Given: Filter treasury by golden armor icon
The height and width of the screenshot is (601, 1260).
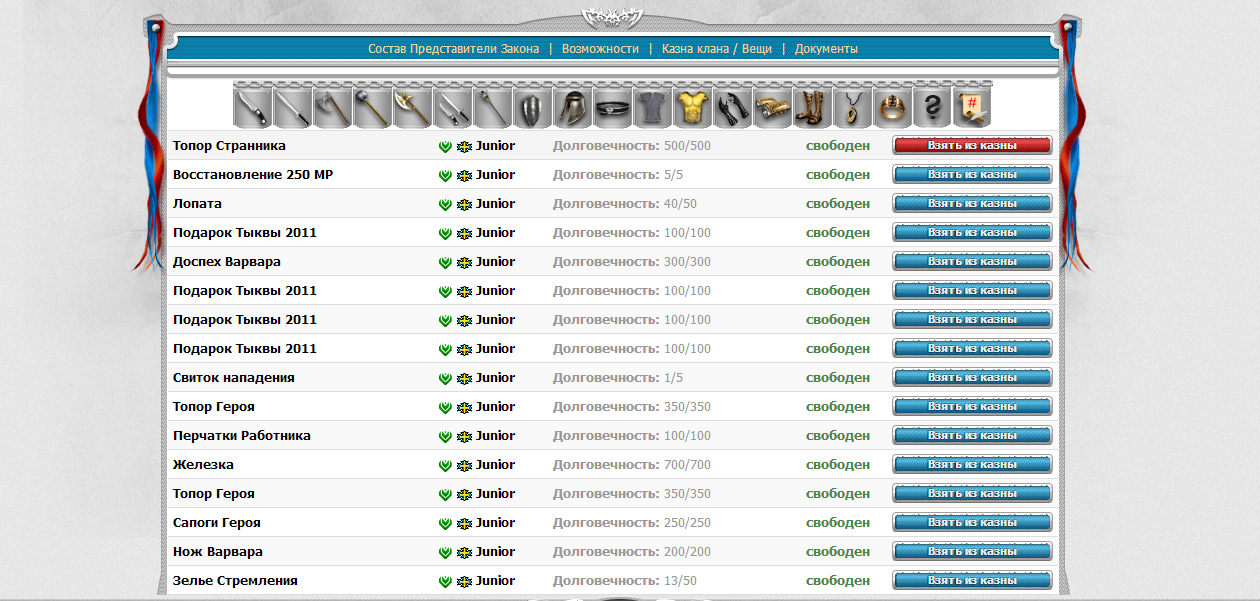Looking at the screenshot, I should pyautogui.click(x=693, y=106).
